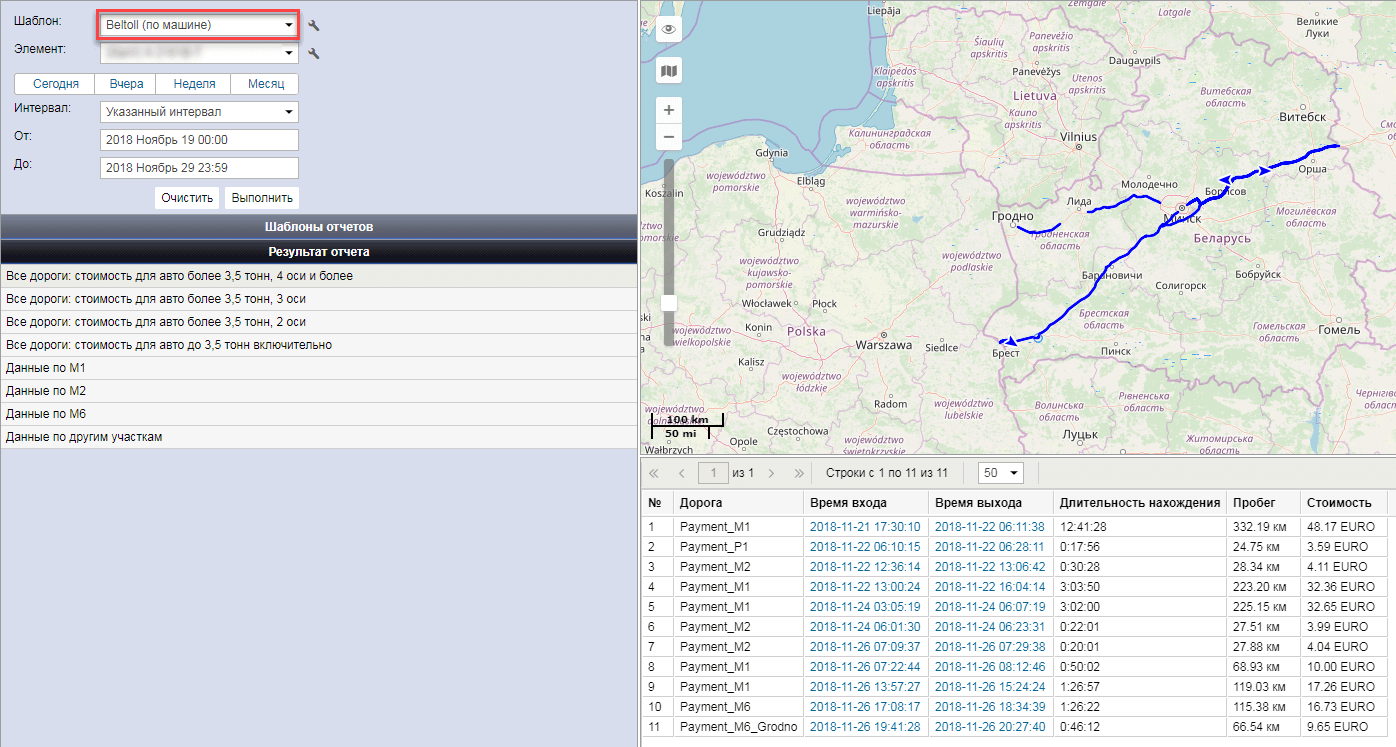Go to the next results page

[x=771, y=473]
